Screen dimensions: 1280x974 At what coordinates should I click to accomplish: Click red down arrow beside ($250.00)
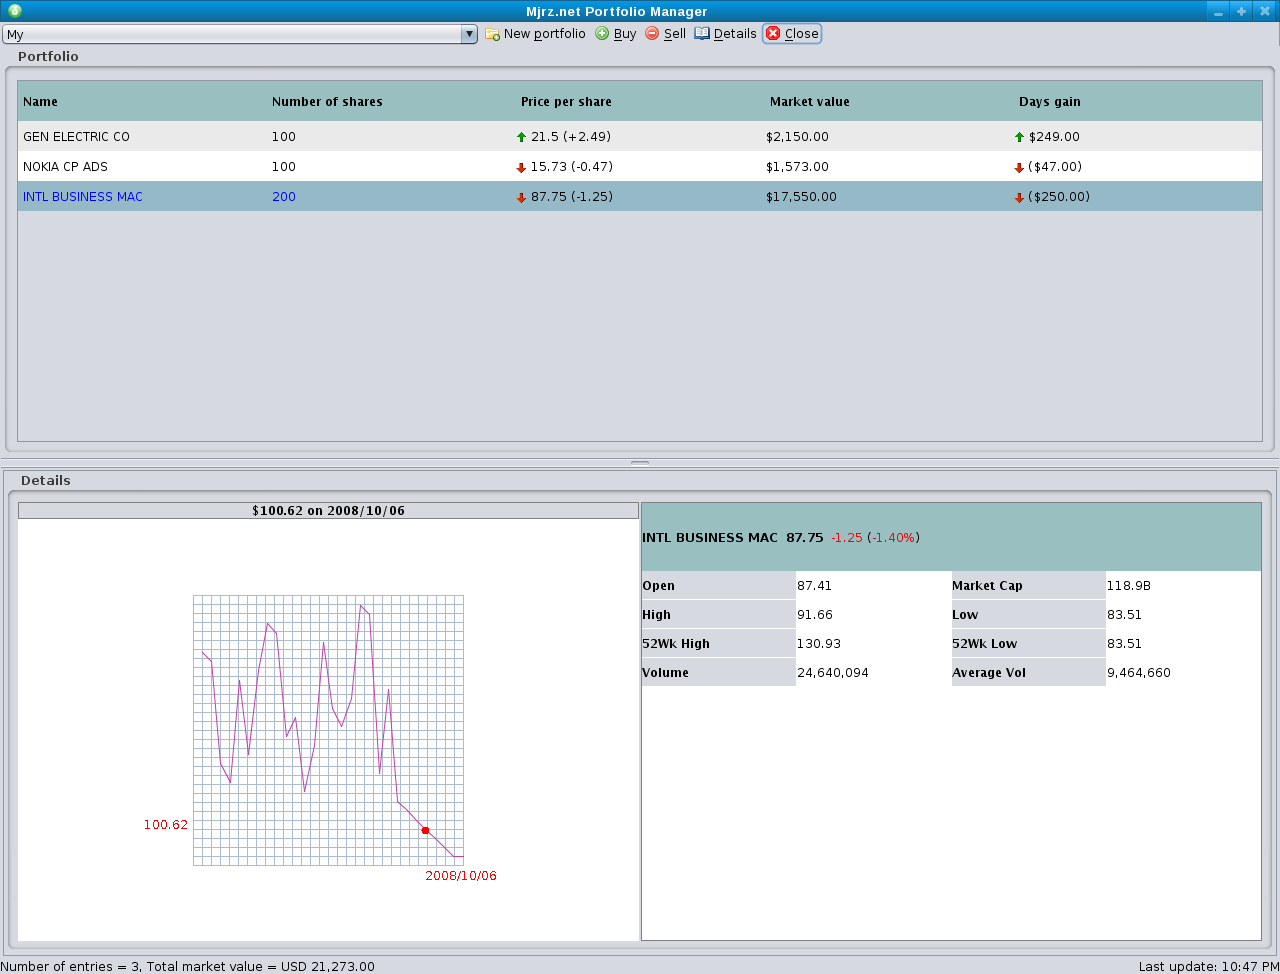(1019, 198)
